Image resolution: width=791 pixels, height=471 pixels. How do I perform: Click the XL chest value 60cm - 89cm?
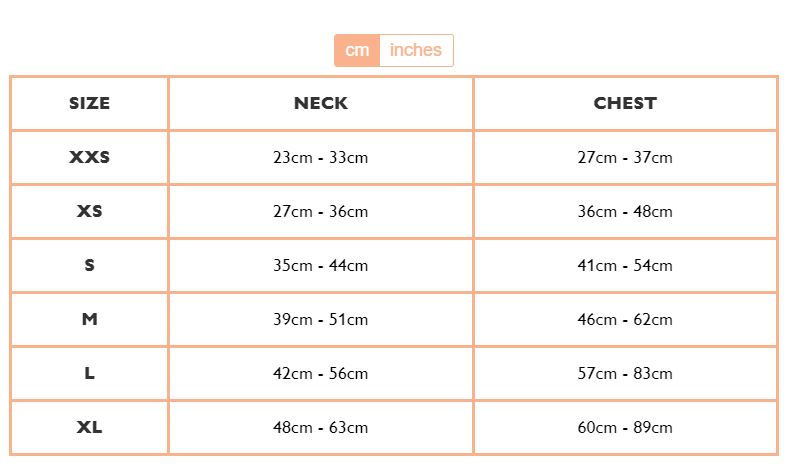click(625, 428)
